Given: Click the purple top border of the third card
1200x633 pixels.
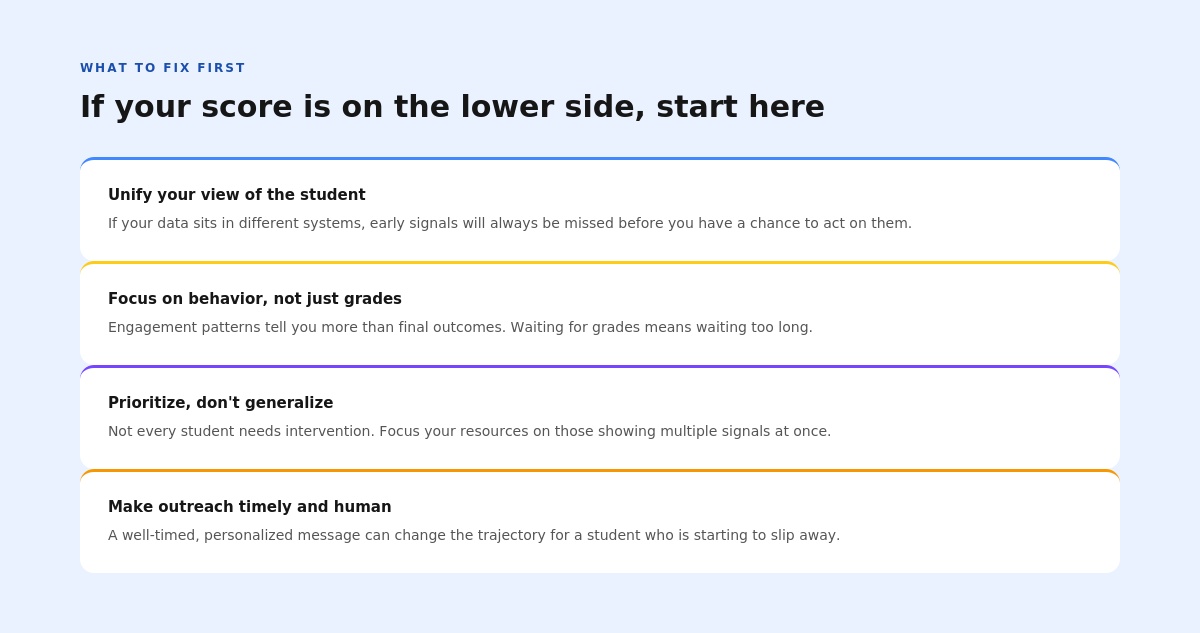Looking at the screenshot, I should click(600, 366).
